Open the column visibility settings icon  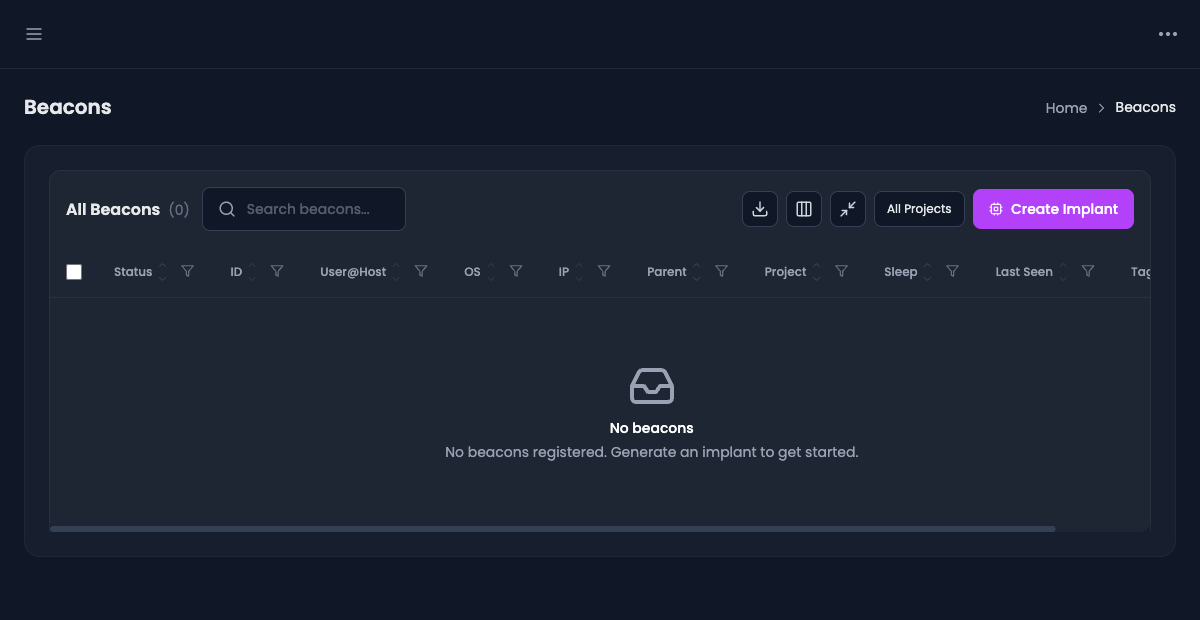click(x=804, y=209)
